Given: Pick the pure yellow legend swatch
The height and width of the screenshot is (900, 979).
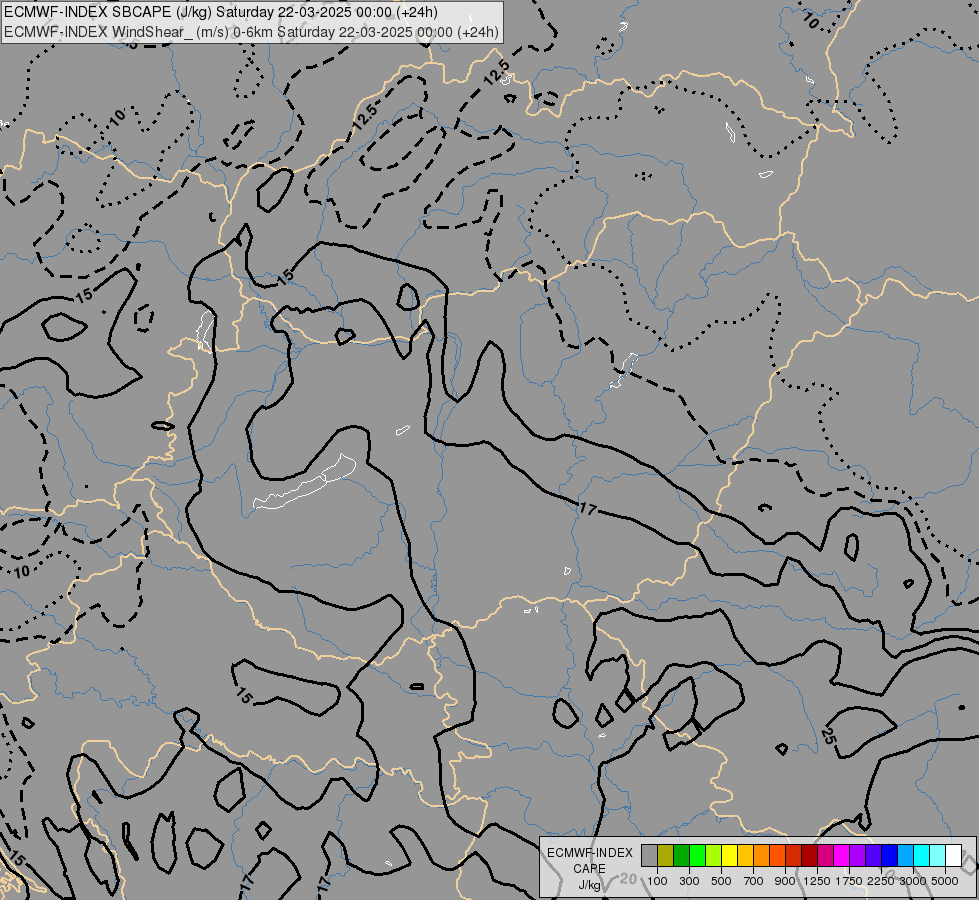Looking at the screenshot, I should pos(729,856).
